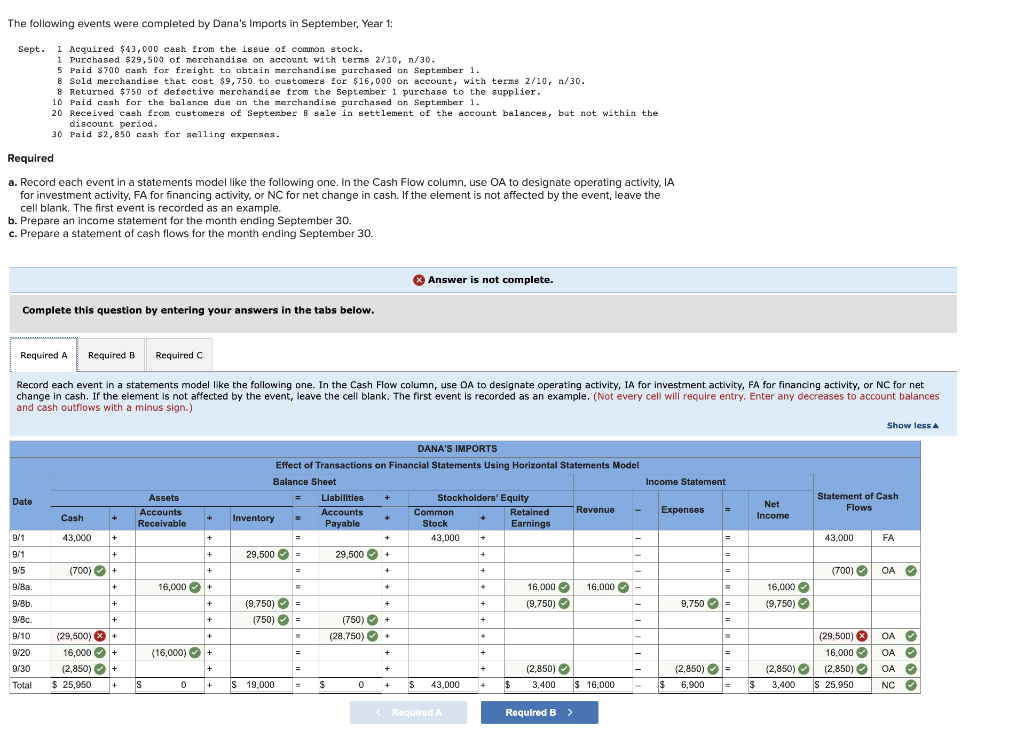Click the green check beside Total row NC
Viewport: 1024px width, 736px height.
coord(911,685)
